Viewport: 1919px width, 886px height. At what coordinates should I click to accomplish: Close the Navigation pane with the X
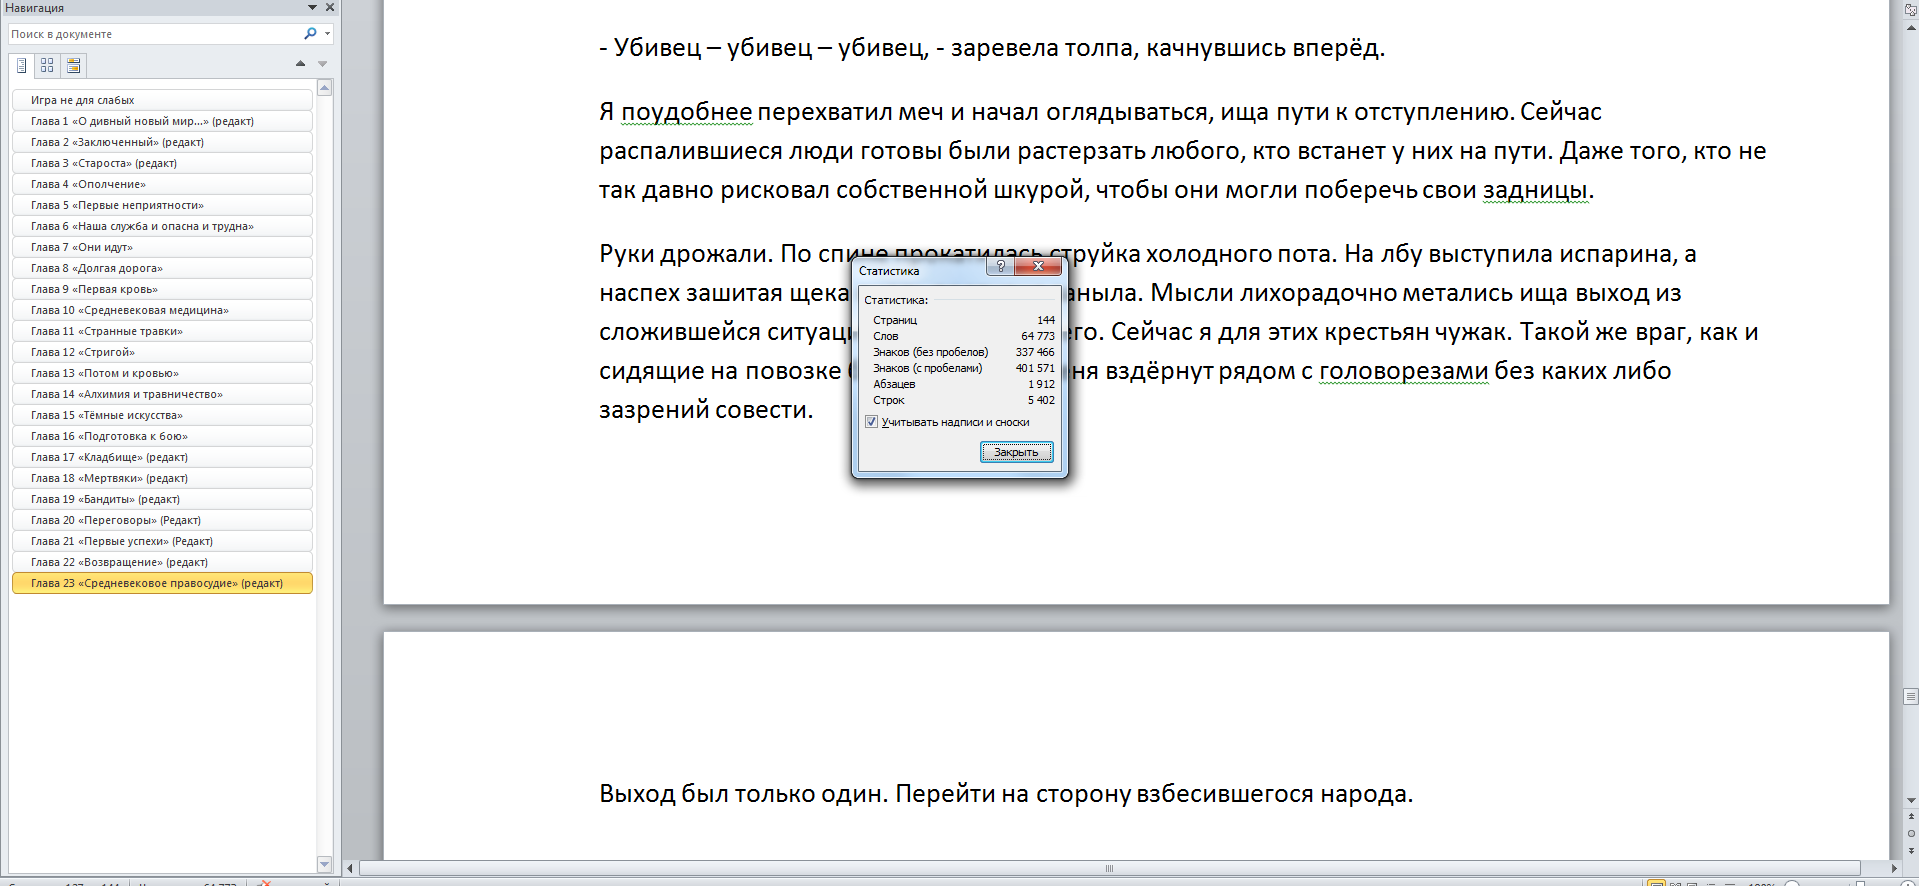coord(330,8)
